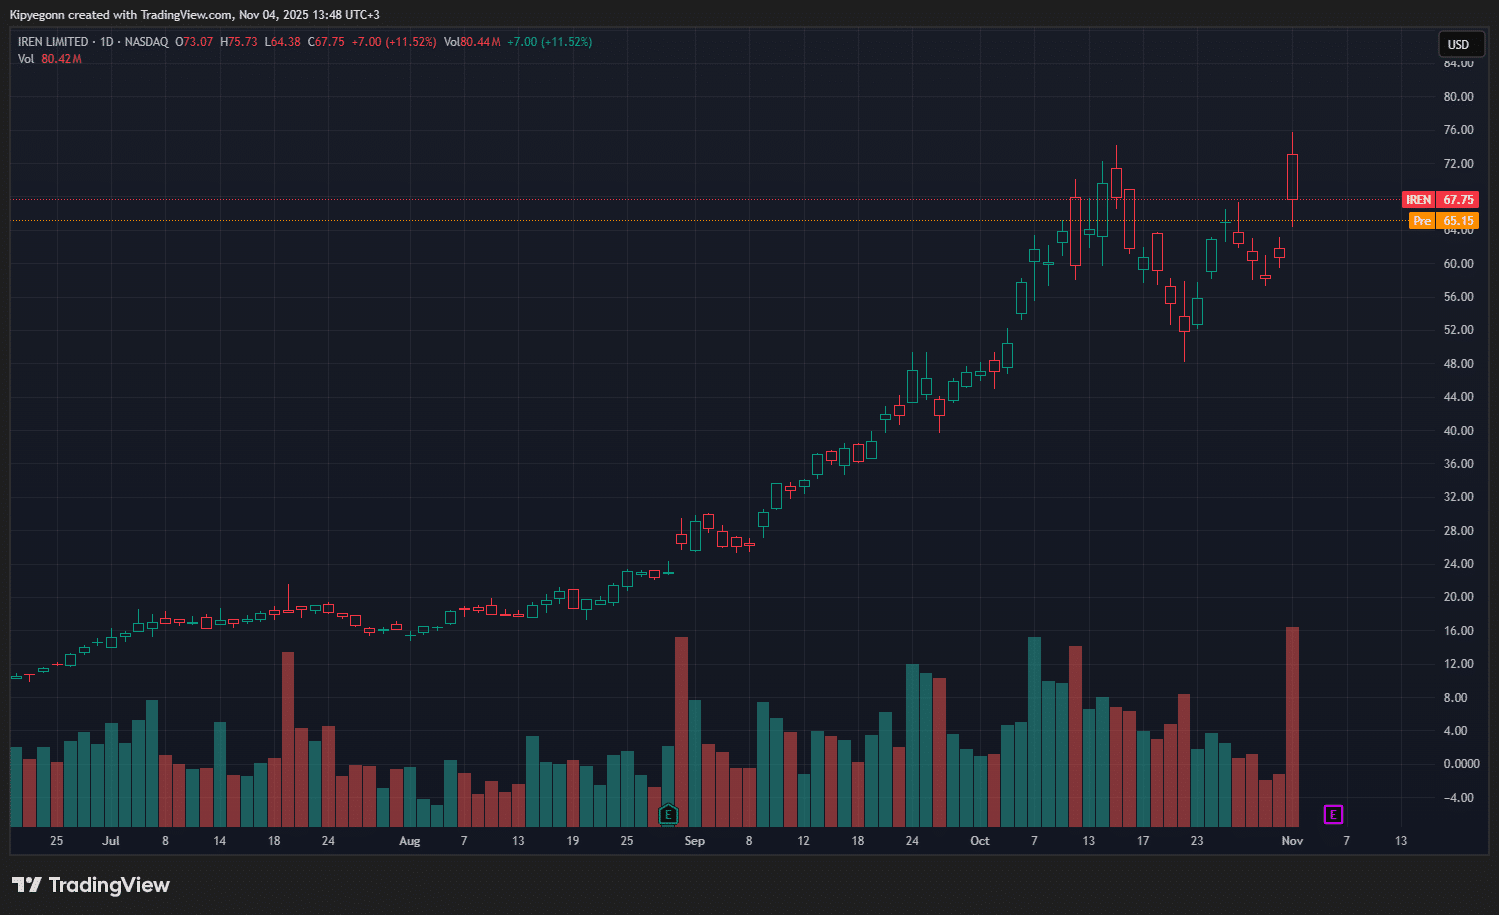
Task: Click the Oct label on the time axis
Action: coord(980,841)
